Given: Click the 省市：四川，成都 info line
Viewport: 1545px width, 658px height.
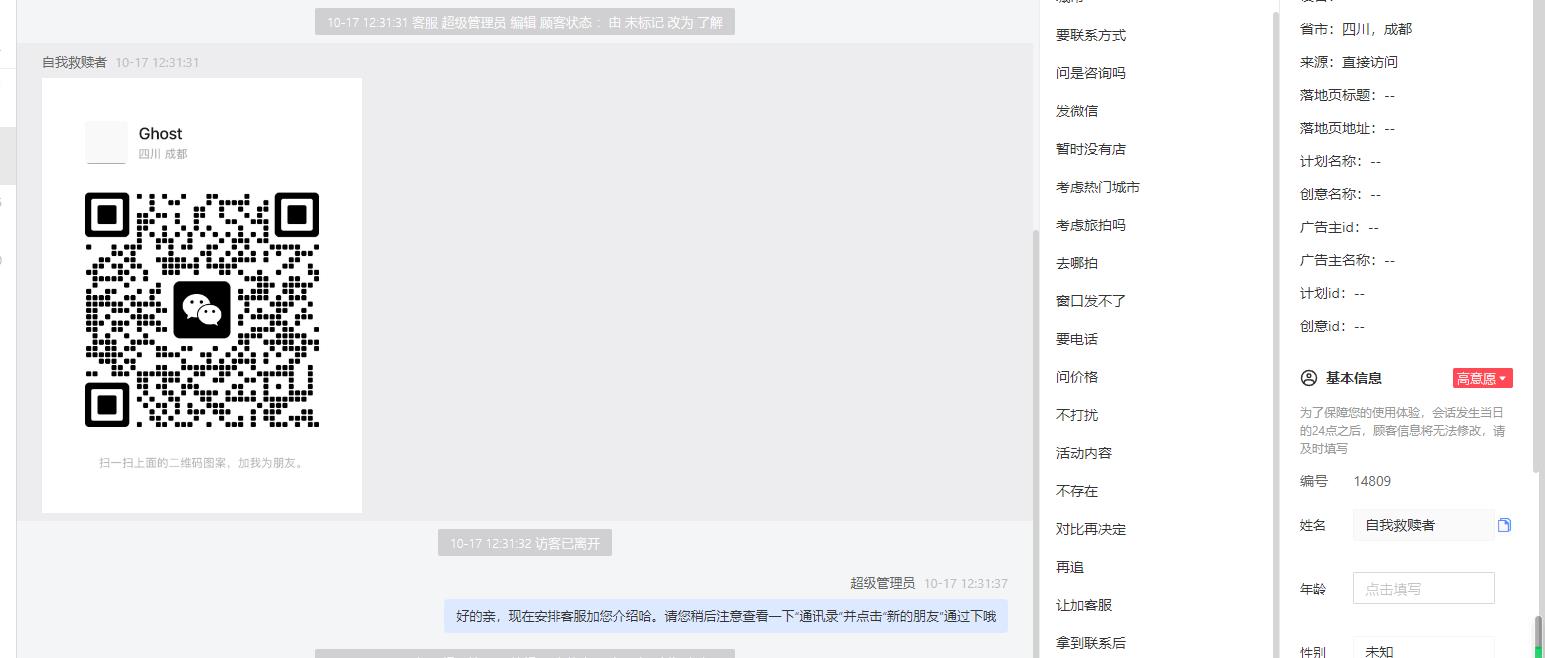Looking at the screenshot, I should point(1356,29).
